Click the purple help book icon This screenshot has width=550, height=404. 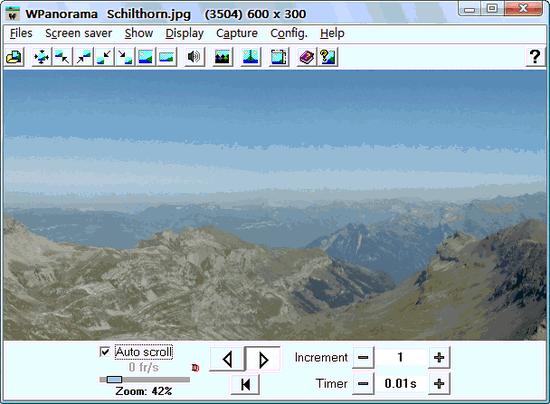(307, 56)
